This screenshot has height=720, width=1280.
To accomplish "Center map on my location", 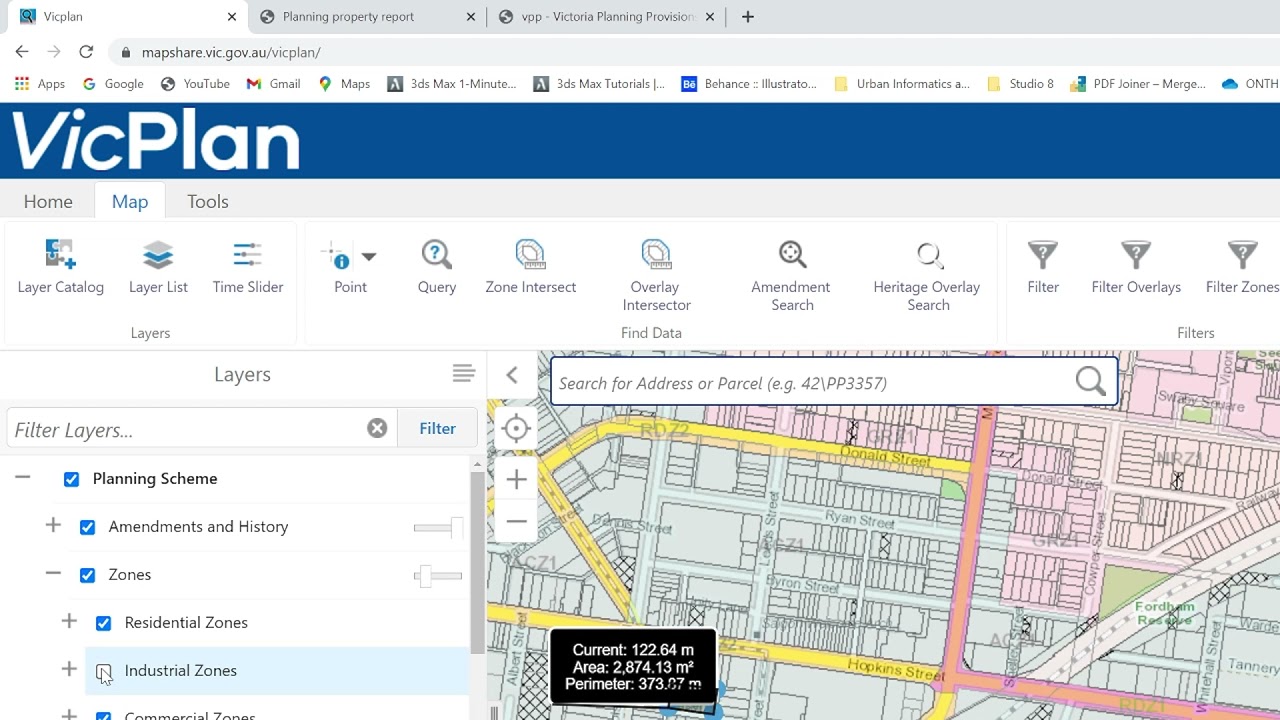I will (x=516, y=429).
